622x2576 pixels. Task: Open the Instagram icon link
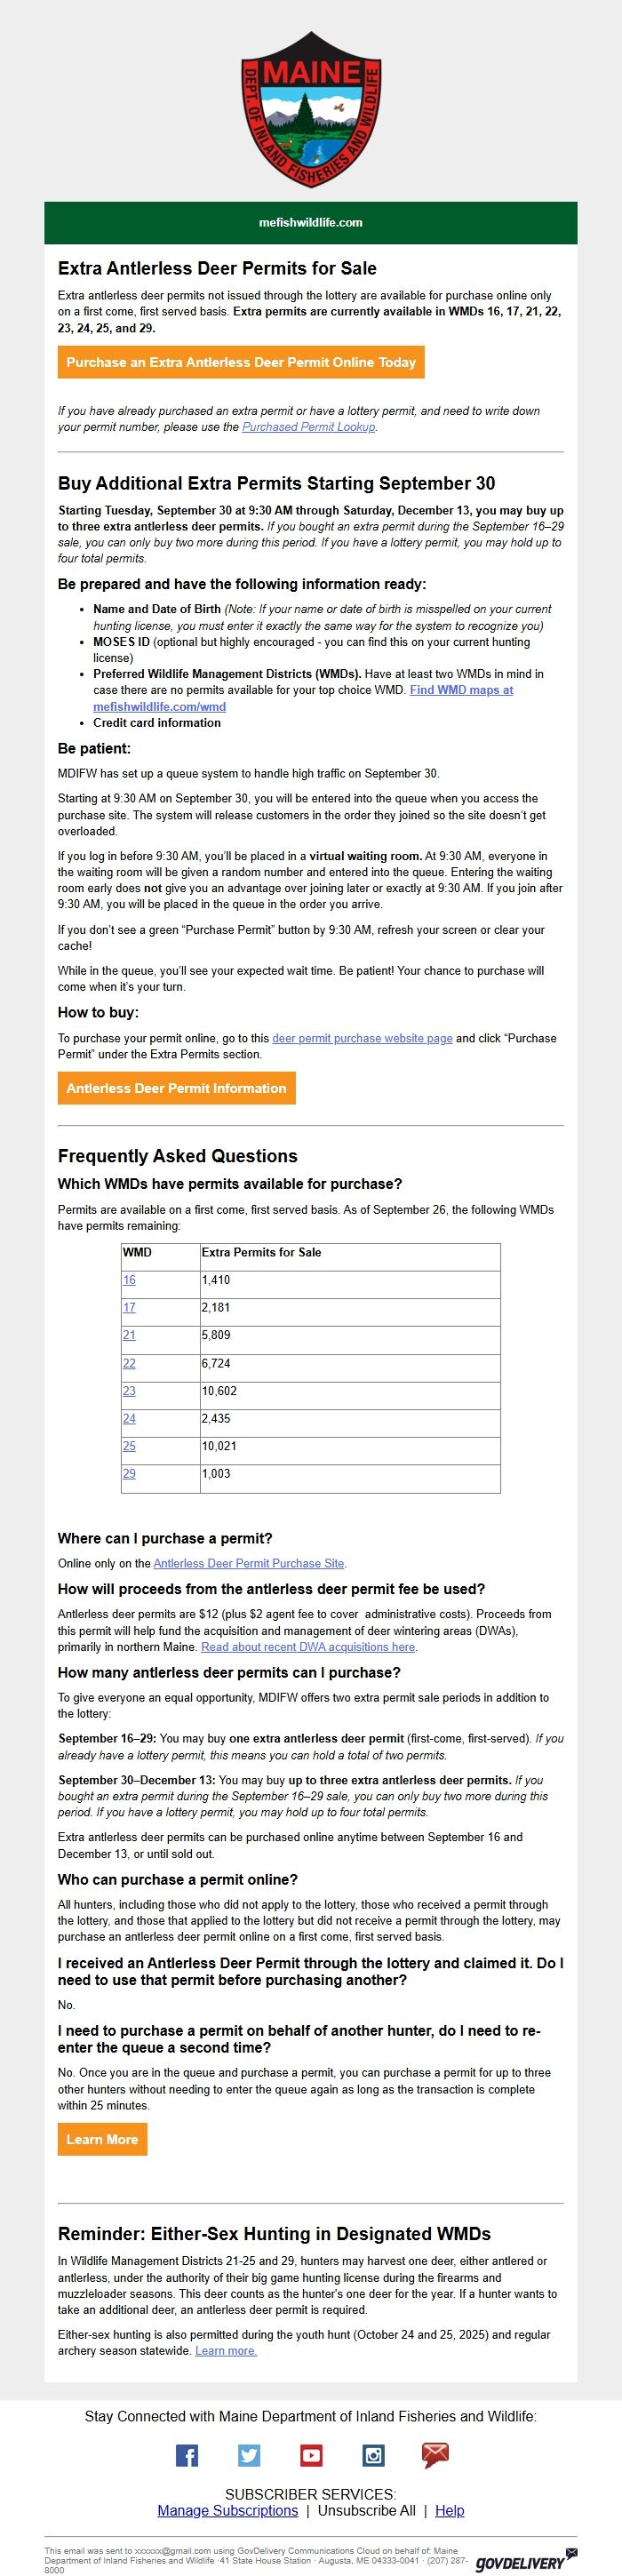[x=373, y=2455]
